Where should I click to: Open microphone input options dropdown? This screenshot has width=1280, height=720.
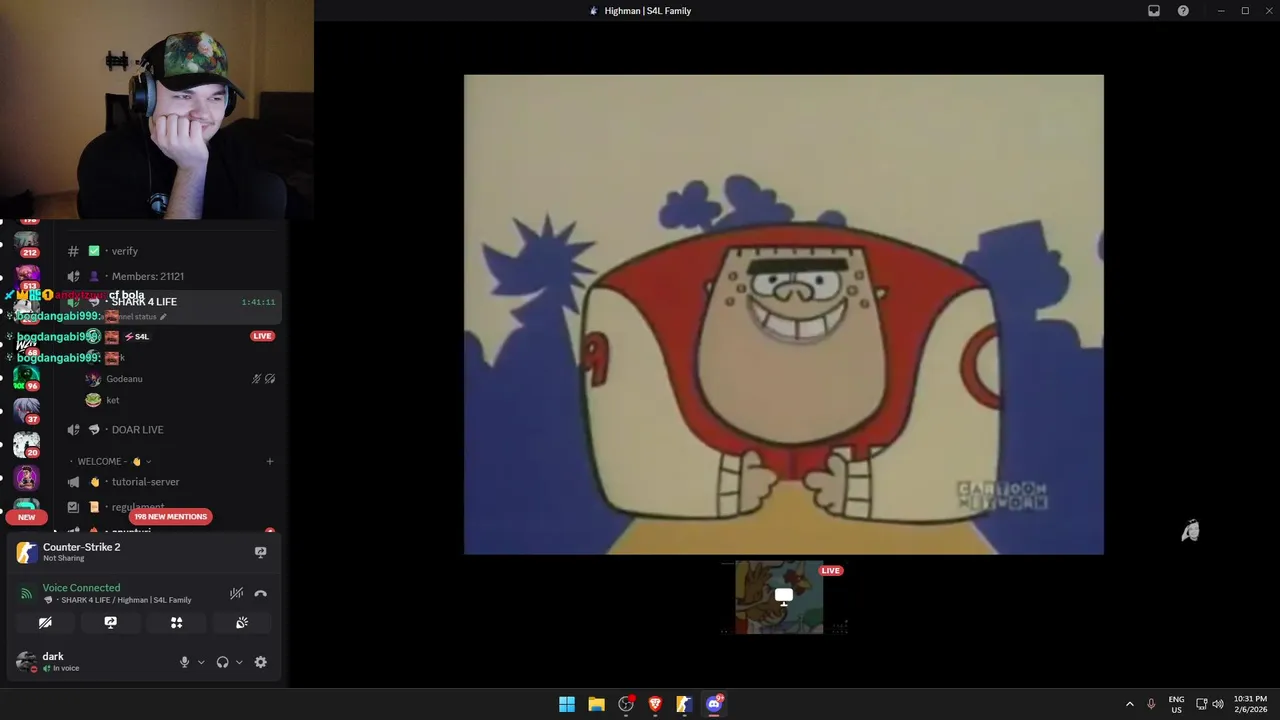click(x=201, y=662)
